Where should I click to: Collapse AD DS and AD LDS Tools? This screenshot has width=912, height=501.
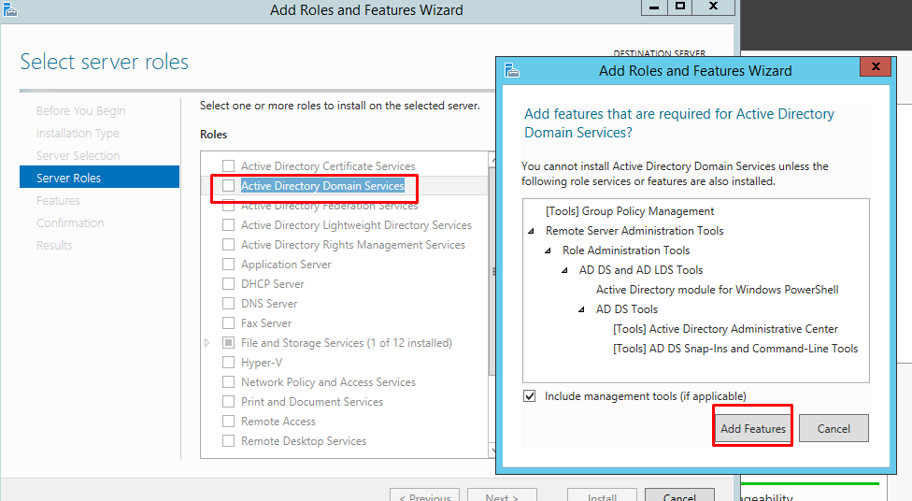pos(567,270)
